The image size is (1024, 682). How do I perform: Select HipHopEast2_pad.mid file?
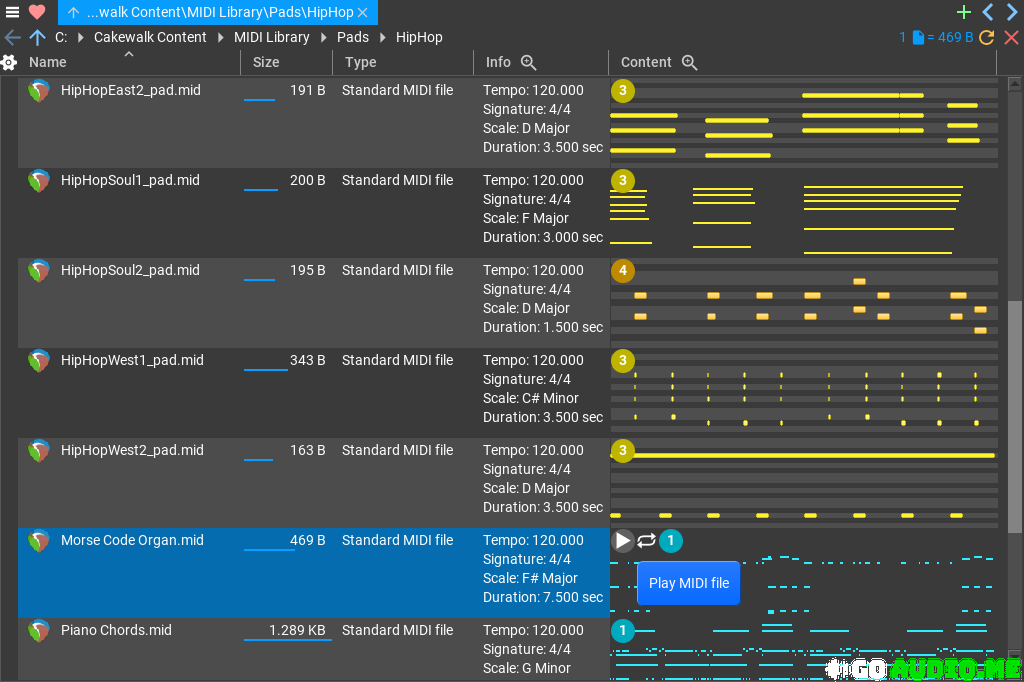[131, 90]
